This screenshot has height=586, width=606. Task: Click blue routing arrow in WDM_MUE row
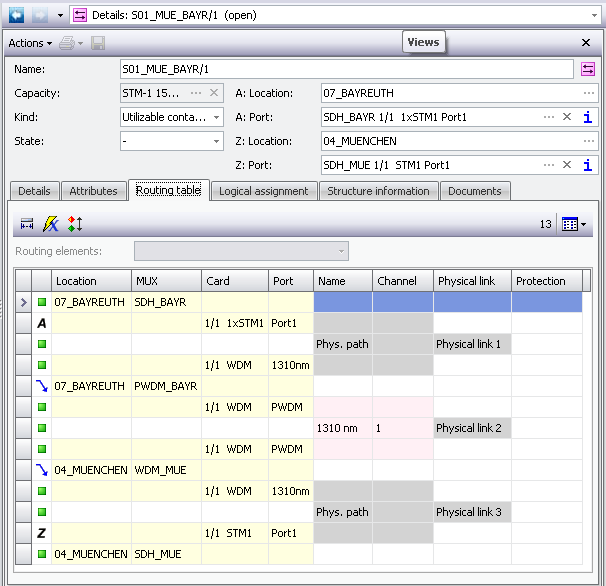(x=42, y=470)
